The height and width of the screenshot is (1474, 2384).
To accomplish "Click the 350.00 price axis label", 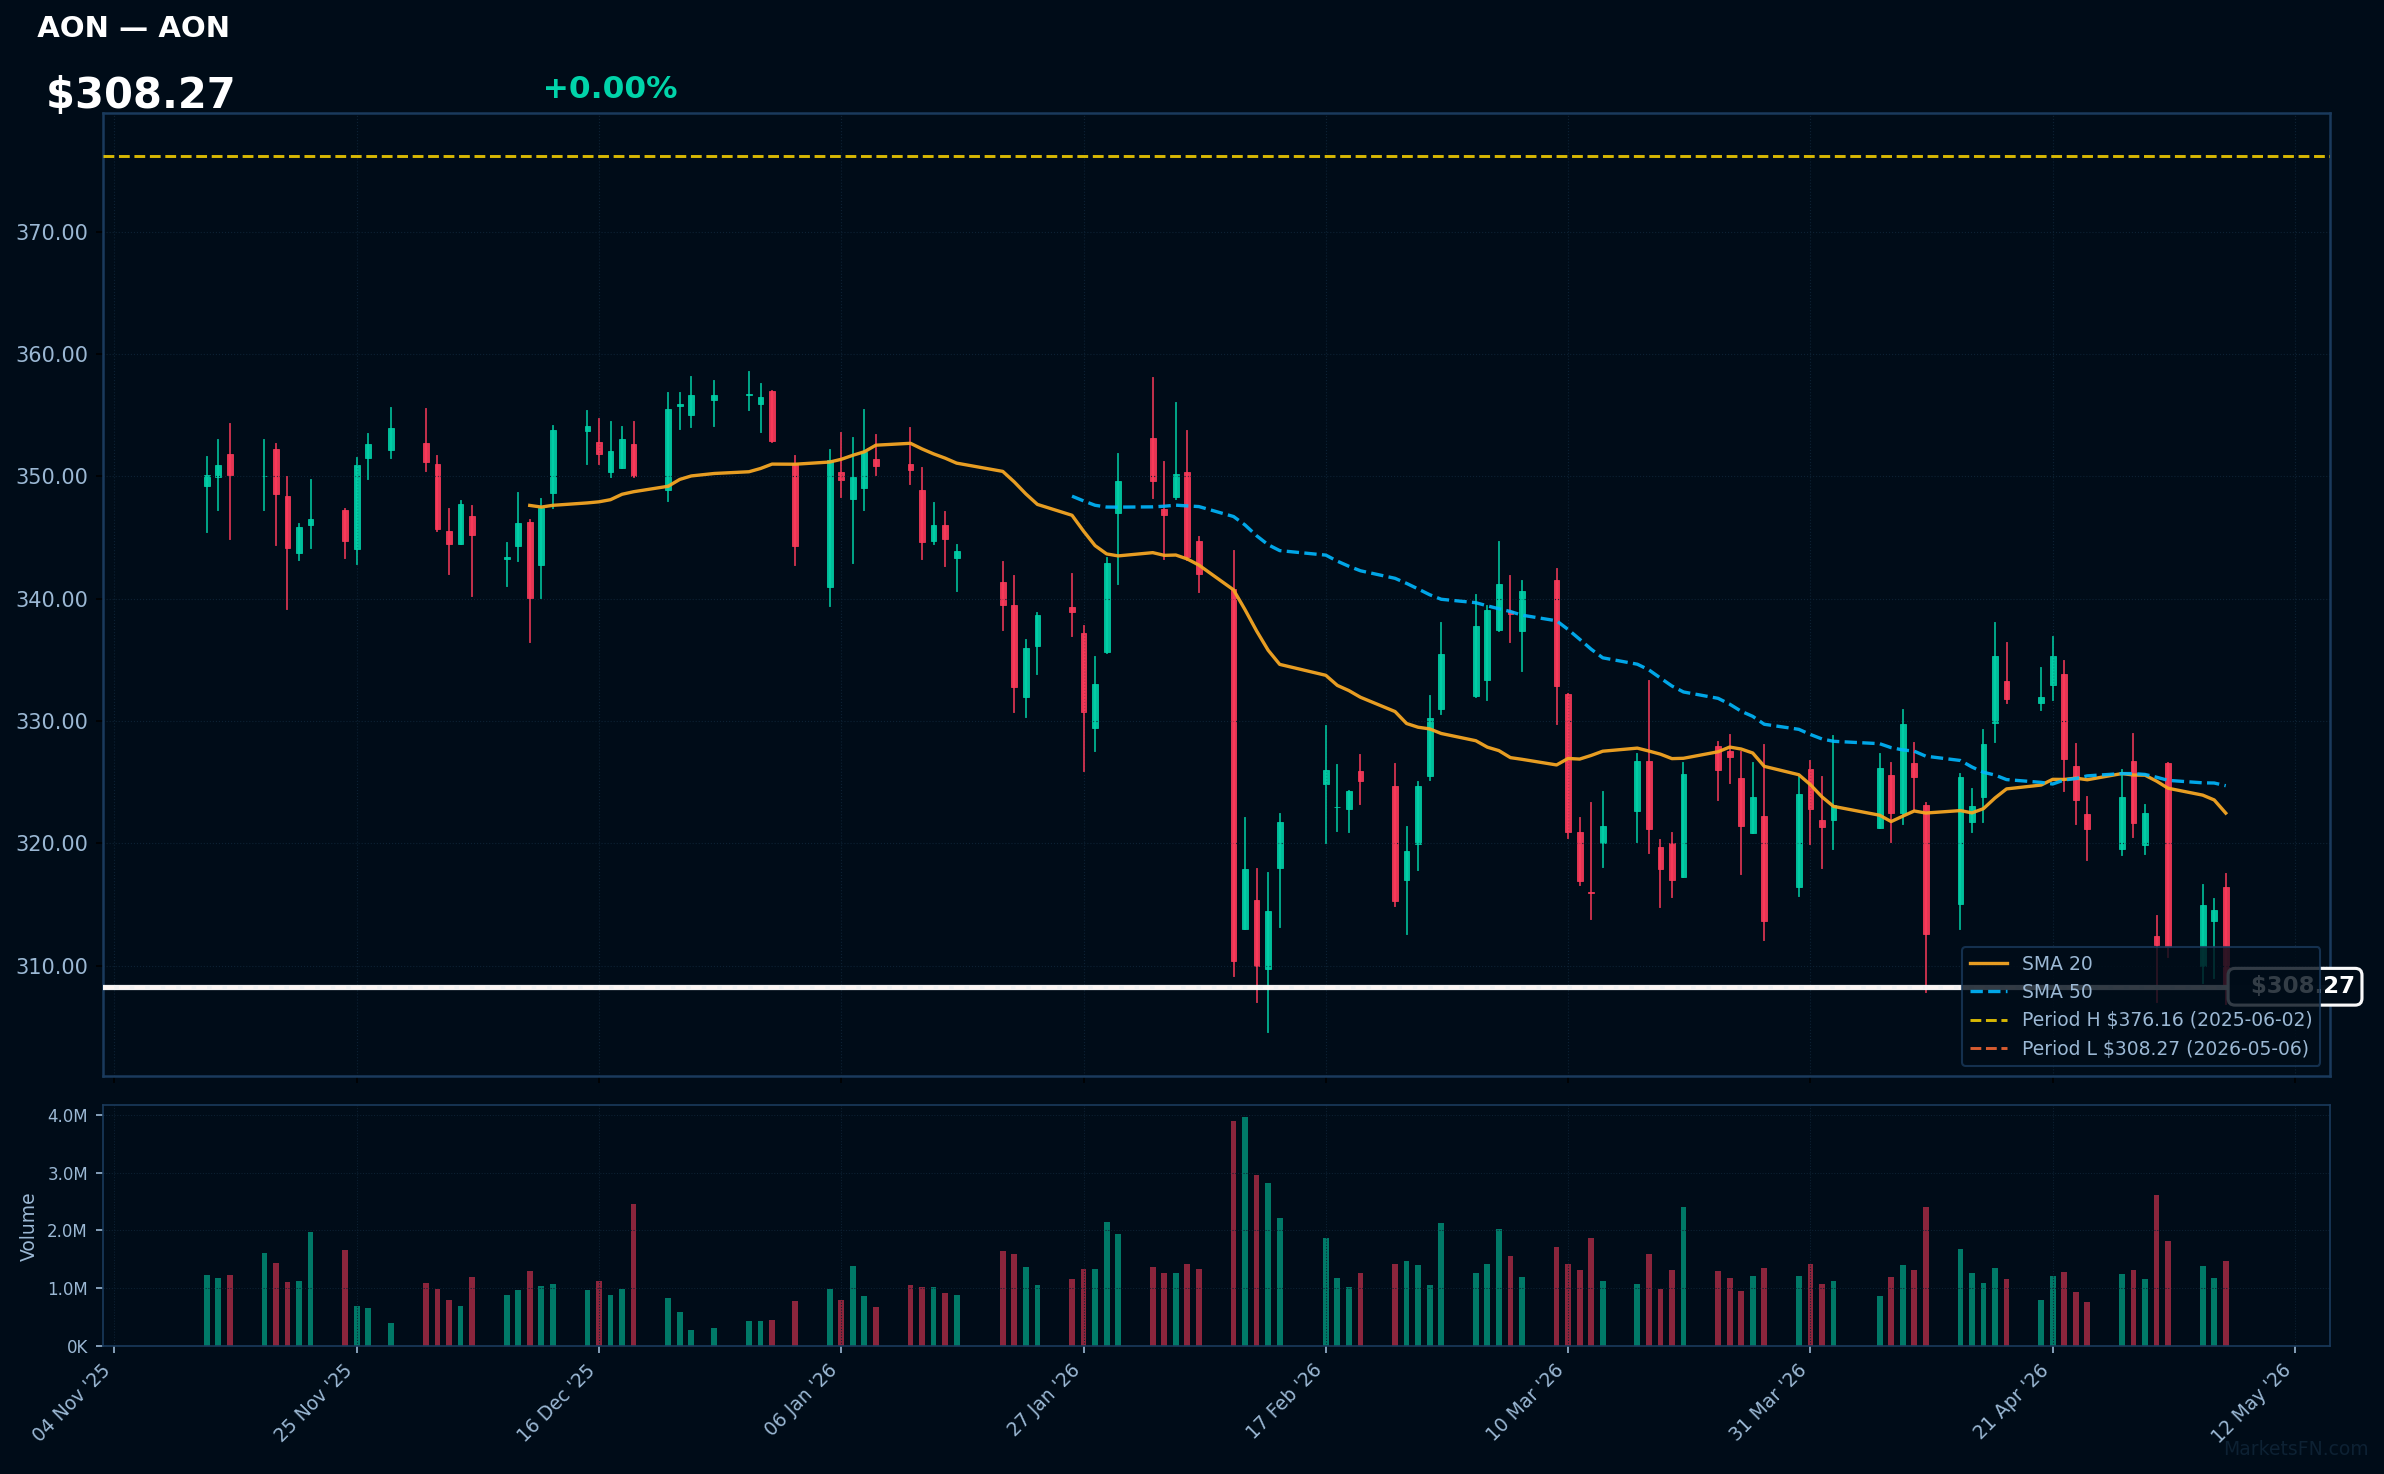I will click(52, 477).
